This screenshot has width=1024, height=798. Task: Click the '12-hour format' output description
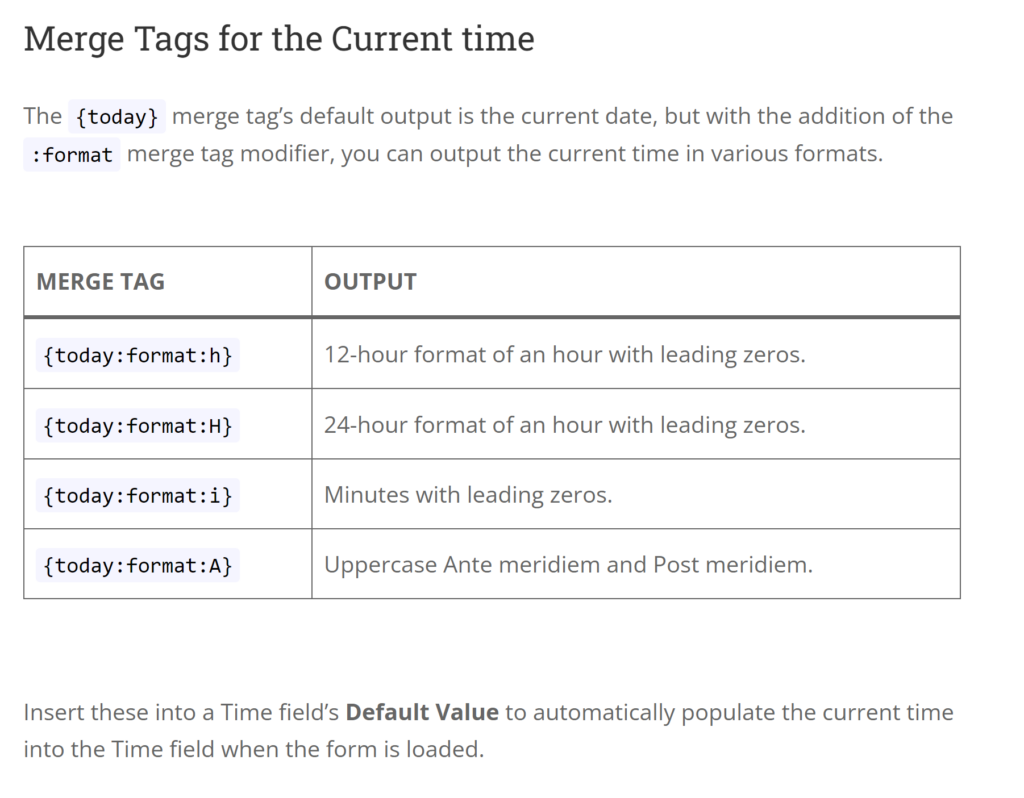point(564,355)
